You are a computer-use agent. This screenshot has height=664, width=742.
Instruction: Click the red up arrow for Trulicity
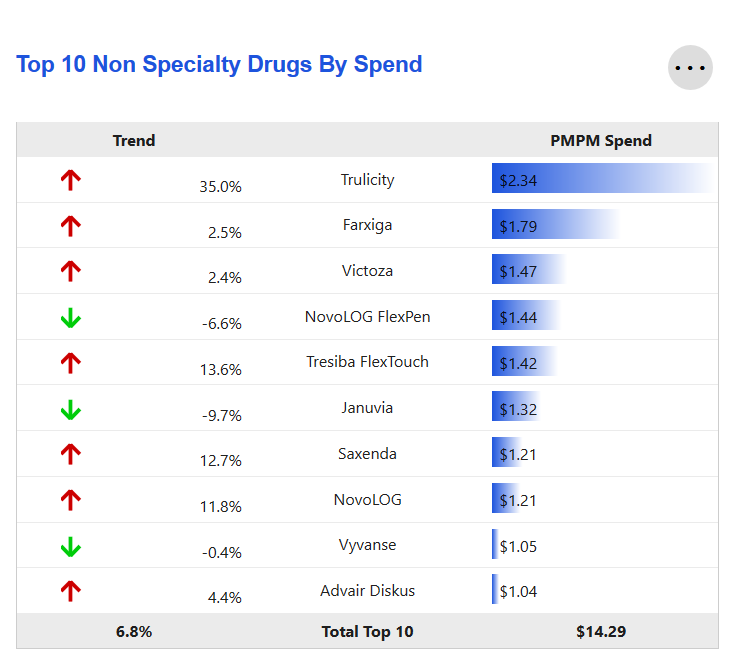click(70, 181)
